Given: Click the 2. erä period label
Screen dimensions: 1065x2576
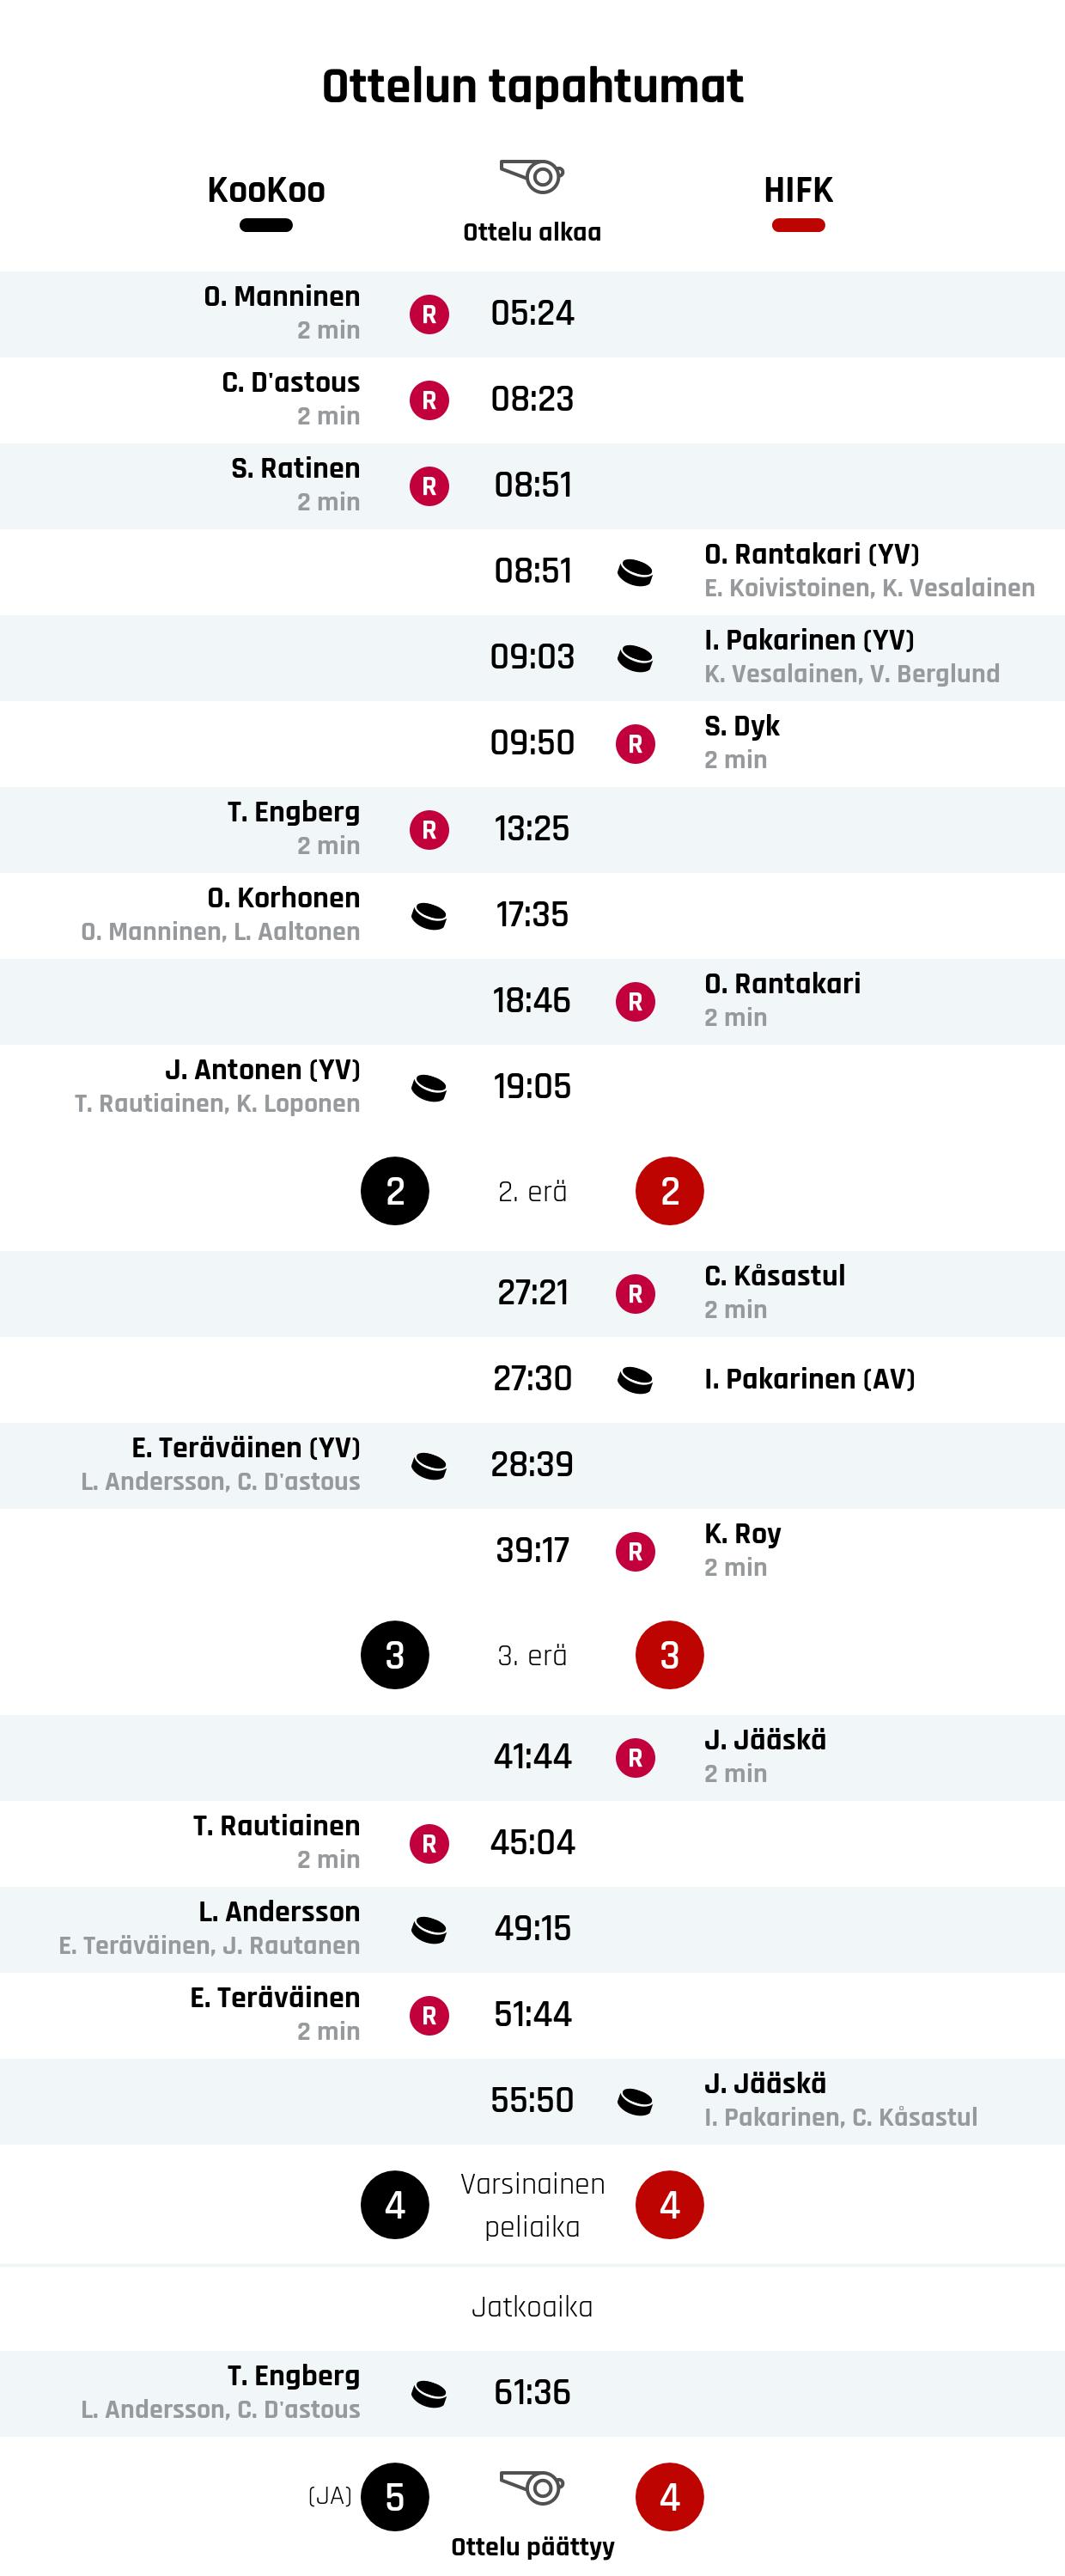Looking at the screenshot, I should point(532,1192).
